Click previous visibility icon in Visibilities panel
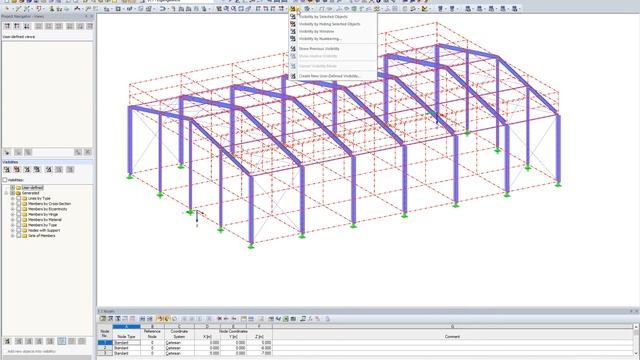Screen dimensions: 640x360 point(49,169)
